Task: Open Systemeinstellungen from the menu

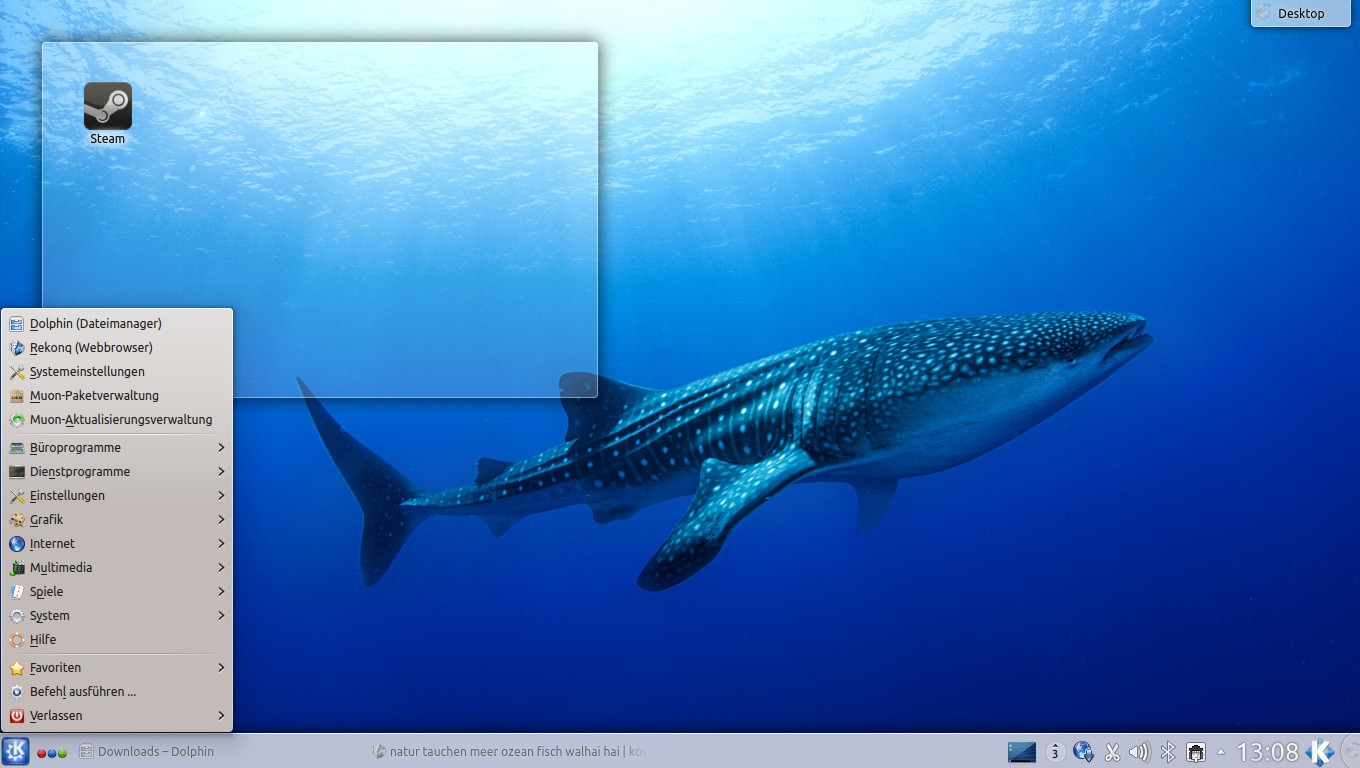Action: pyautogui.click(x=87, y=372)
